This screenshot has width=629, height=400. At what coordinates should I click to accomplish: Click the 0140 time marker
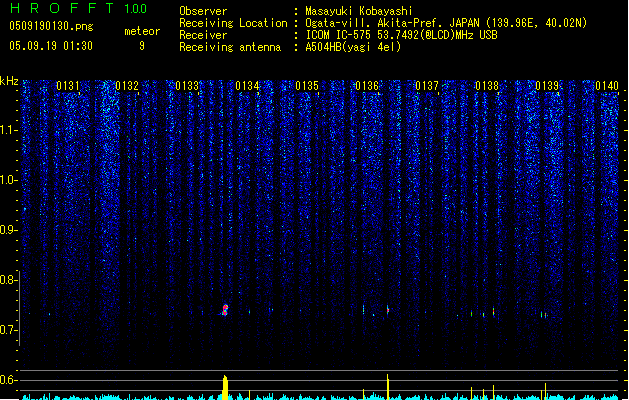[x=607, y=85]
